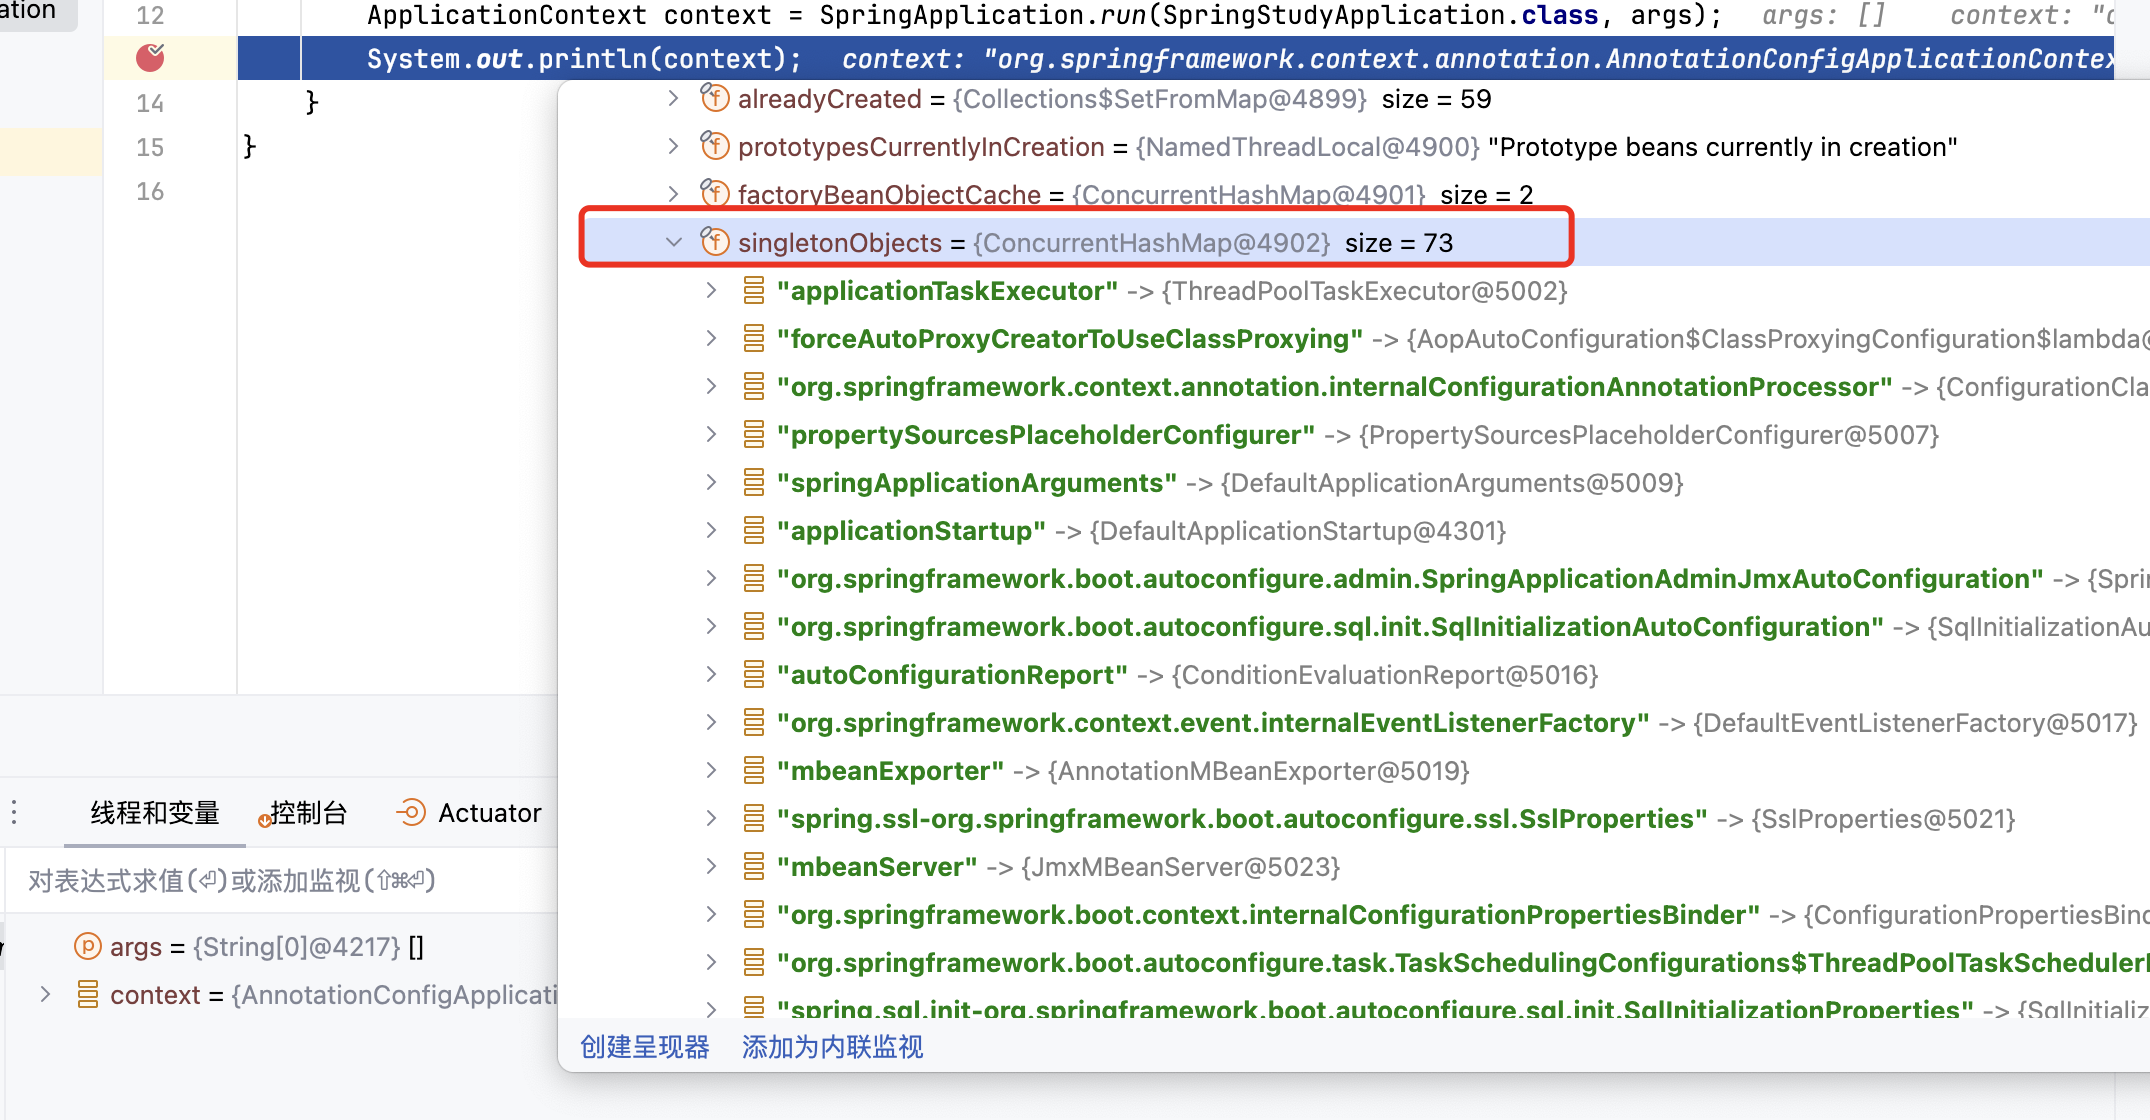Click field icon beside prototypesCurrentlyInCreation

(x=714, y=146)
